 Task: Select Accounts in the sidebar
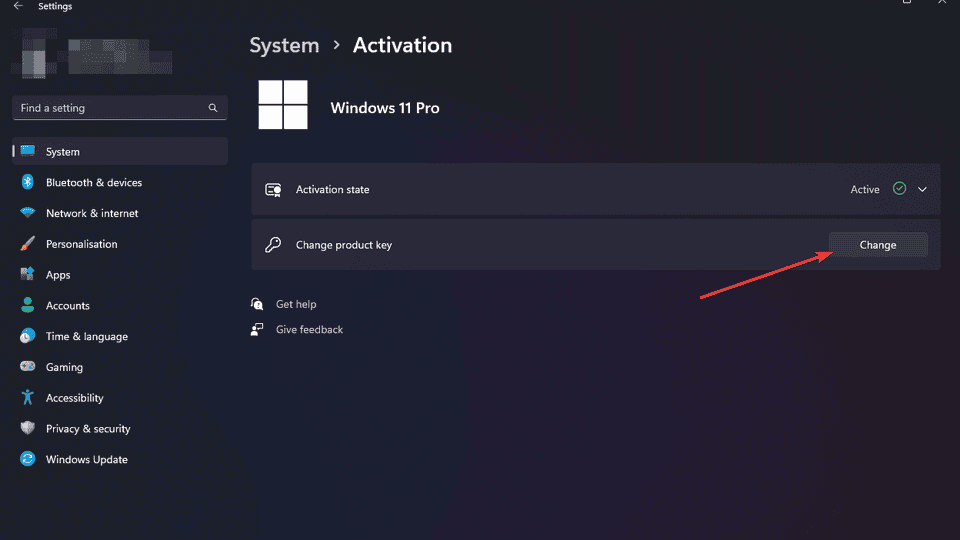point(120,306)
